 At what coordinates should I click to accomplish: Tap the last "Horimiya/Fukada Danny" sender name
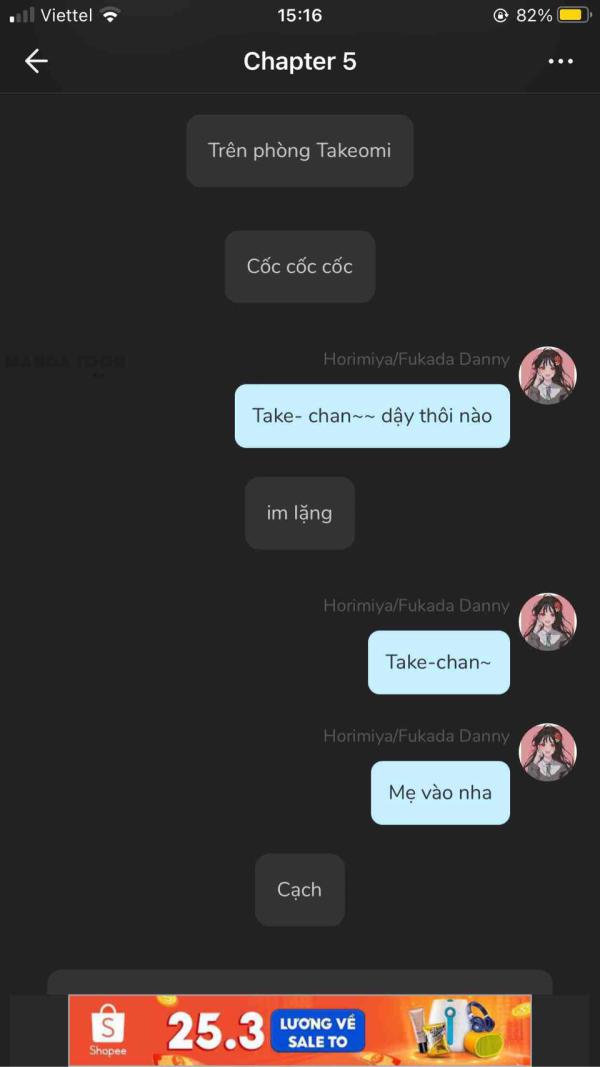coord(416,736)
